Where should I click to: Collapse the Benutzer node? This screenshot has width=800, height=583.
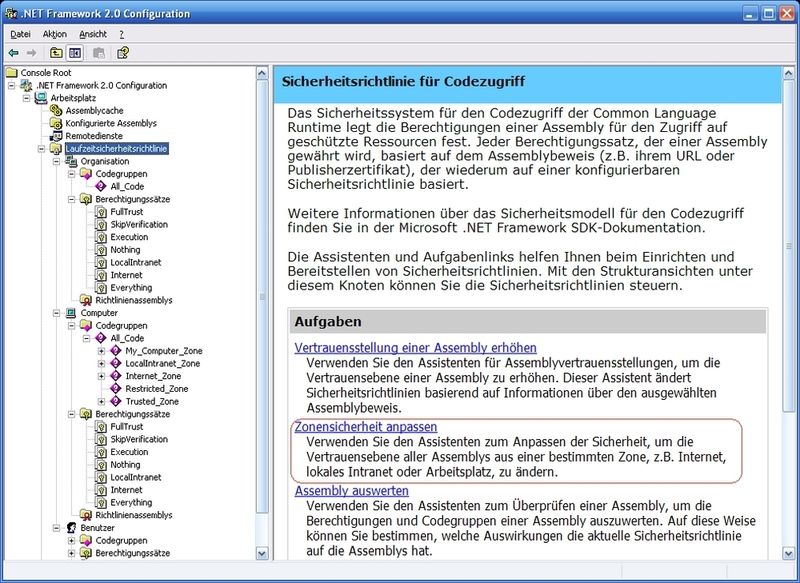pos(57,528)
